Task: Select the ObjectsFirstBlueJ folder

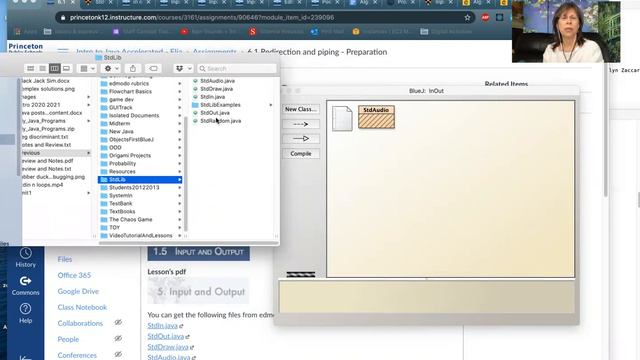Action: (x=131, y=139)
